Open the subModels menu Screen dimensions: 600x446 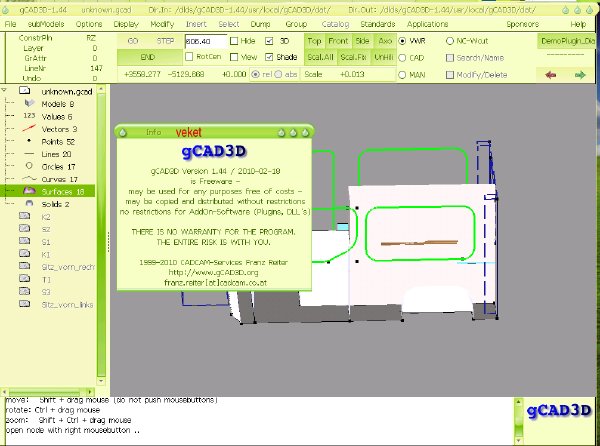[x=46, y=24]
